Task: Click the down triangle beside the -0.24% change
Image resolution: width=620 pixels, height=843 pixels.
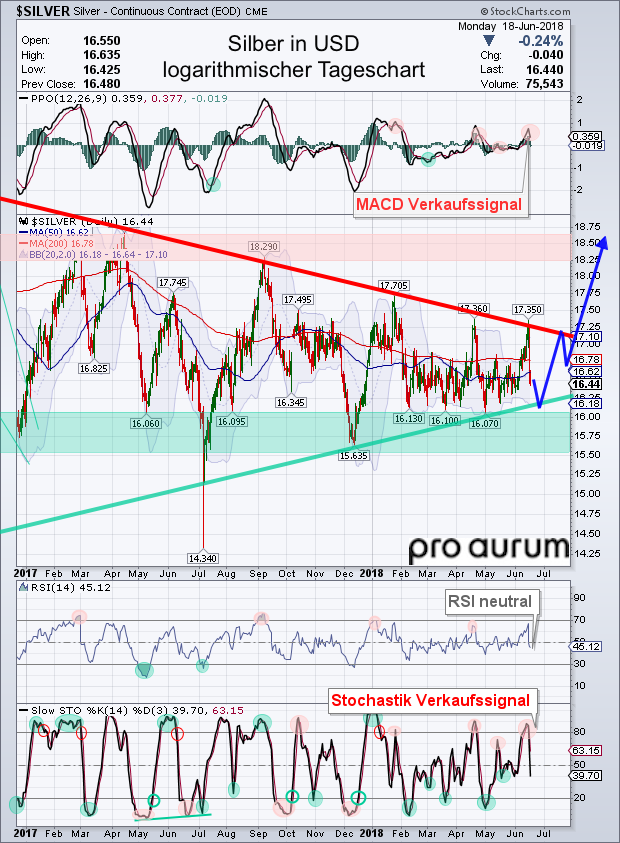Action: [x=487, y=41]
